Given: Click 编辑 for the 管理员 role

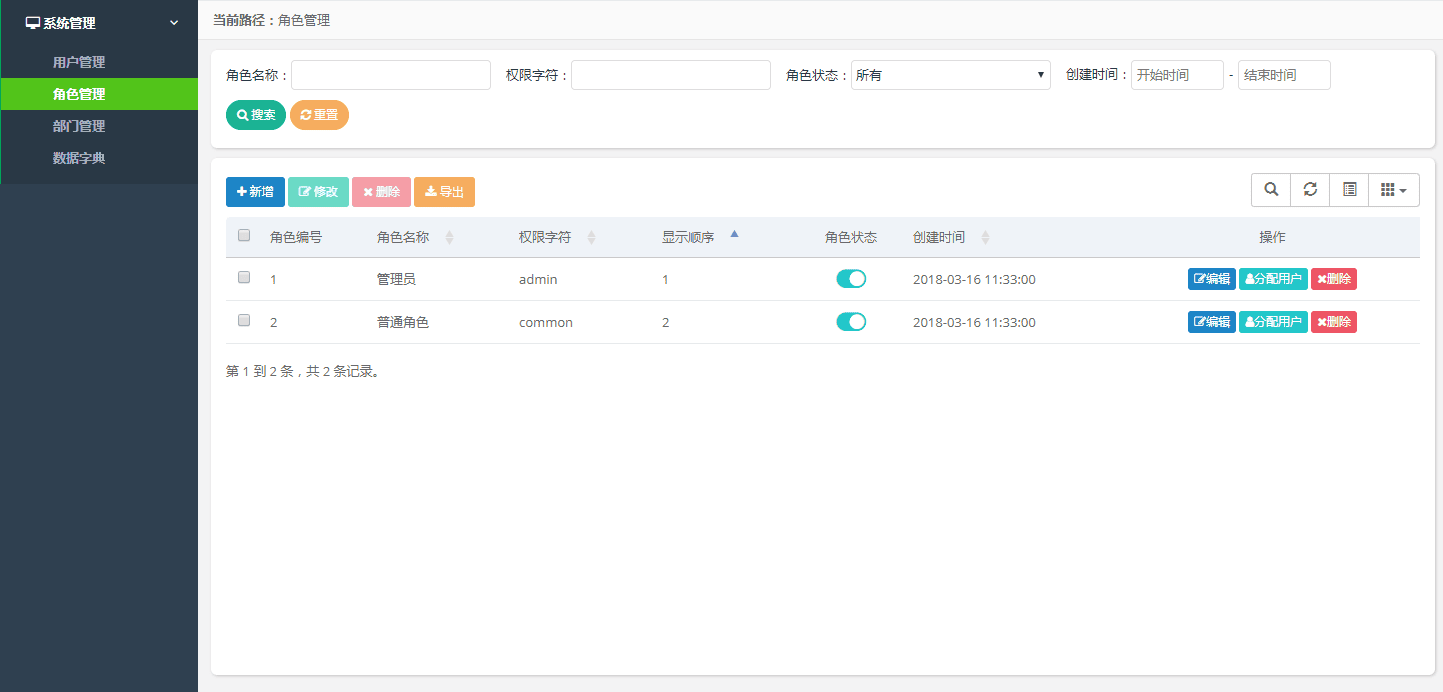Looking at the screenshot, I should point(1211,279).
